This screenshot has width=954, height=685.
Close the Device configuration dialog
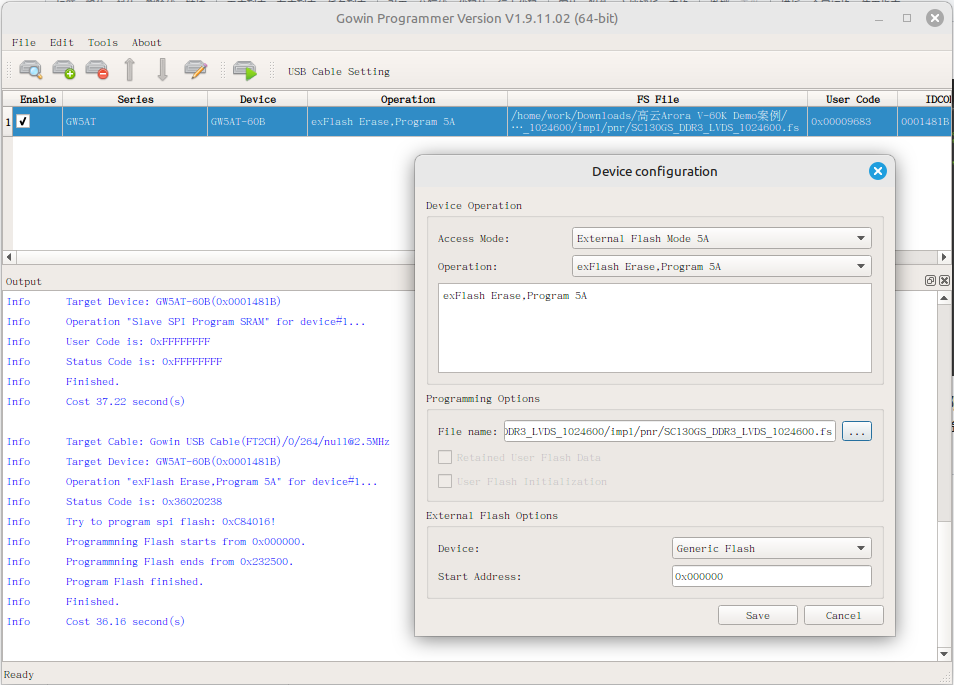coord(877,171)
